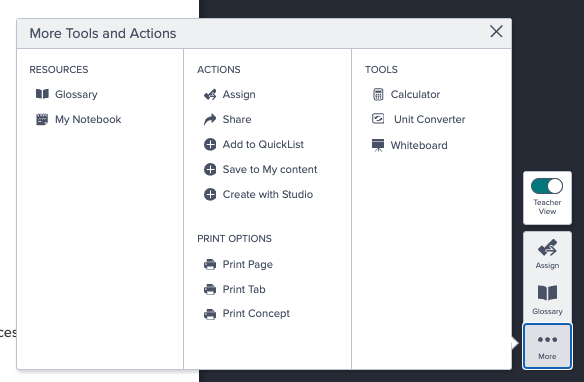This screenshot has height=382, width=584.
Task: Select the Save to My content text
Action: tap(270, 169)
